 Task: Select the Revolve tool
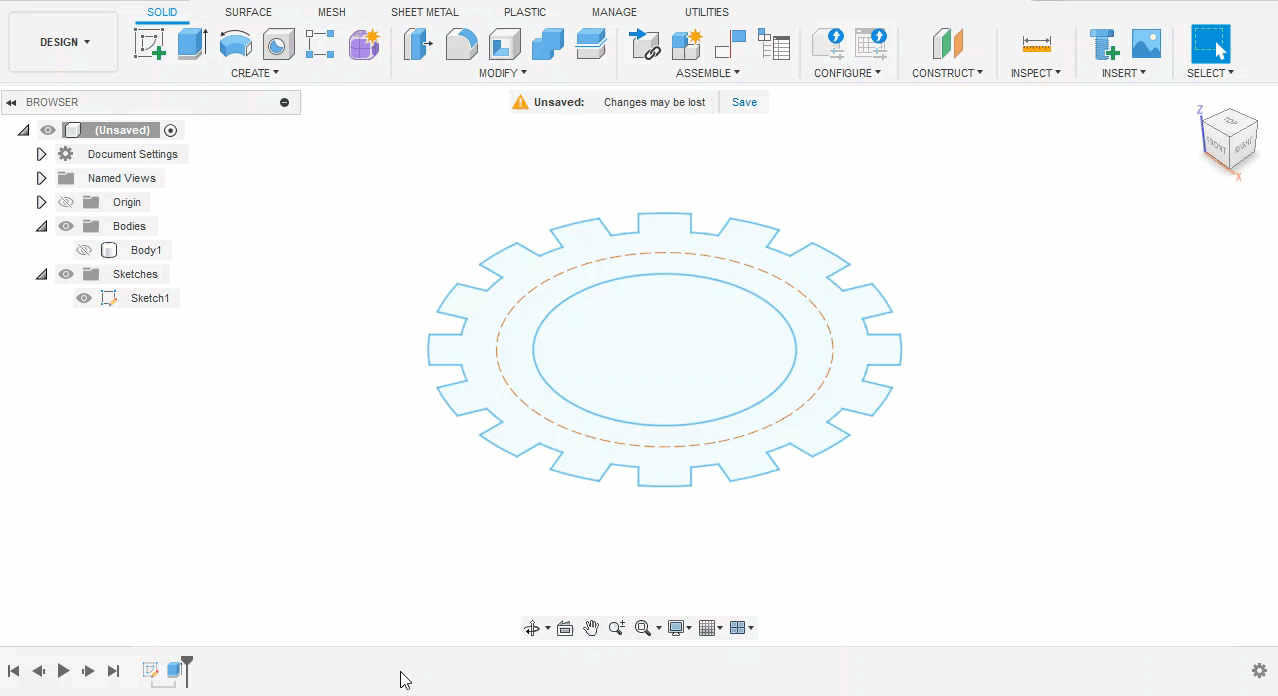point(235,44)
